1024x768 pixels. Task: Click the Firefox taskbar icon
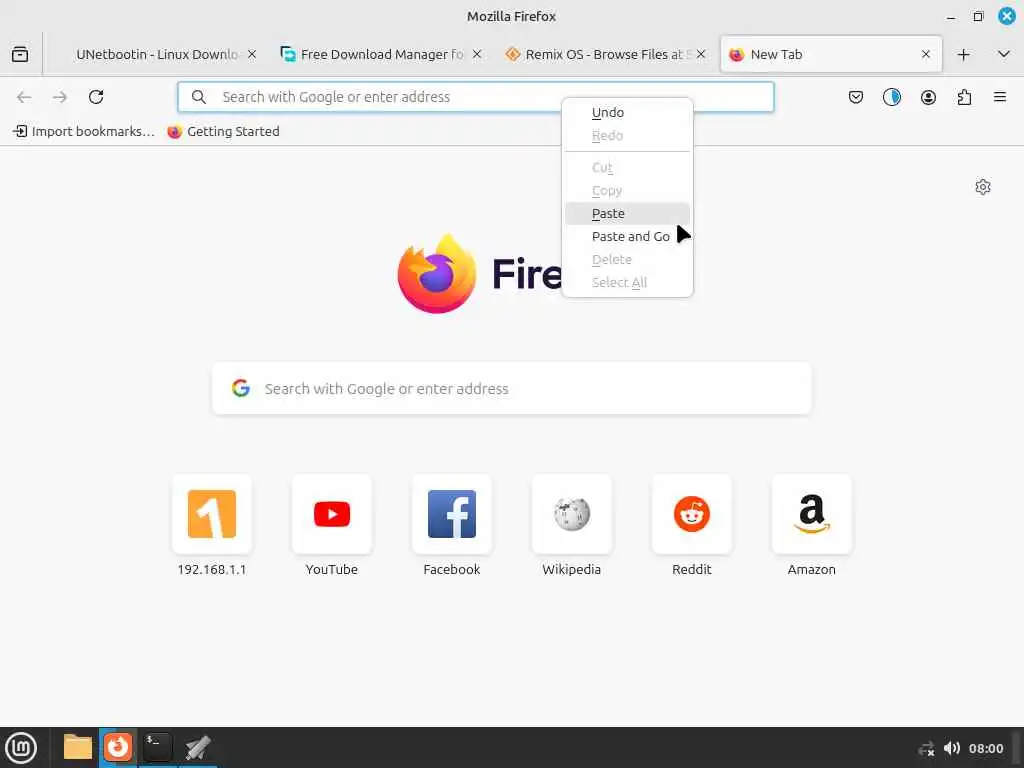(118, 747)
